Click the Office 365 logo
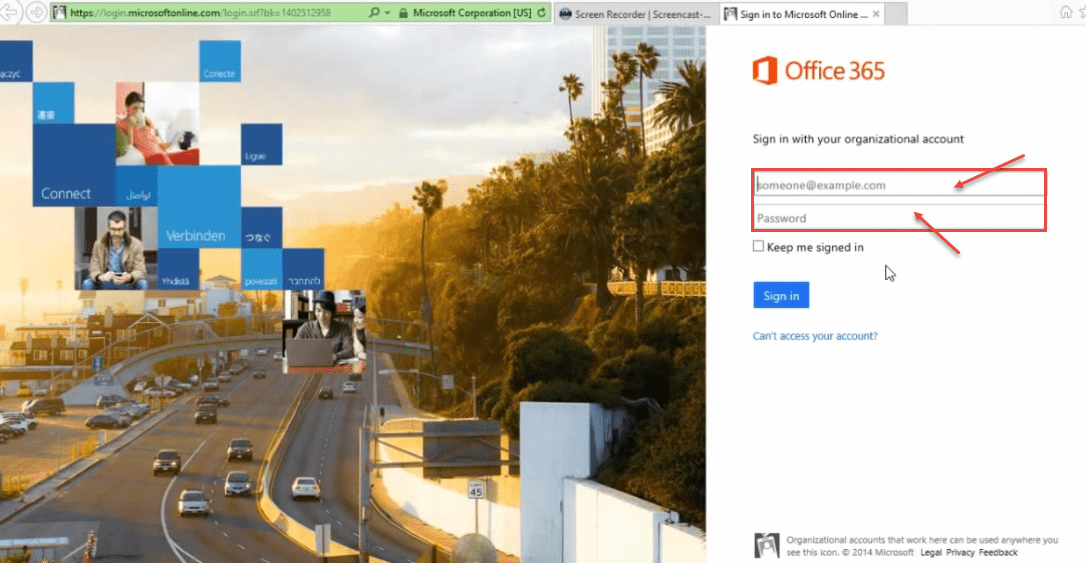This screenshot has height=563, width=1086. click(819, 71)
